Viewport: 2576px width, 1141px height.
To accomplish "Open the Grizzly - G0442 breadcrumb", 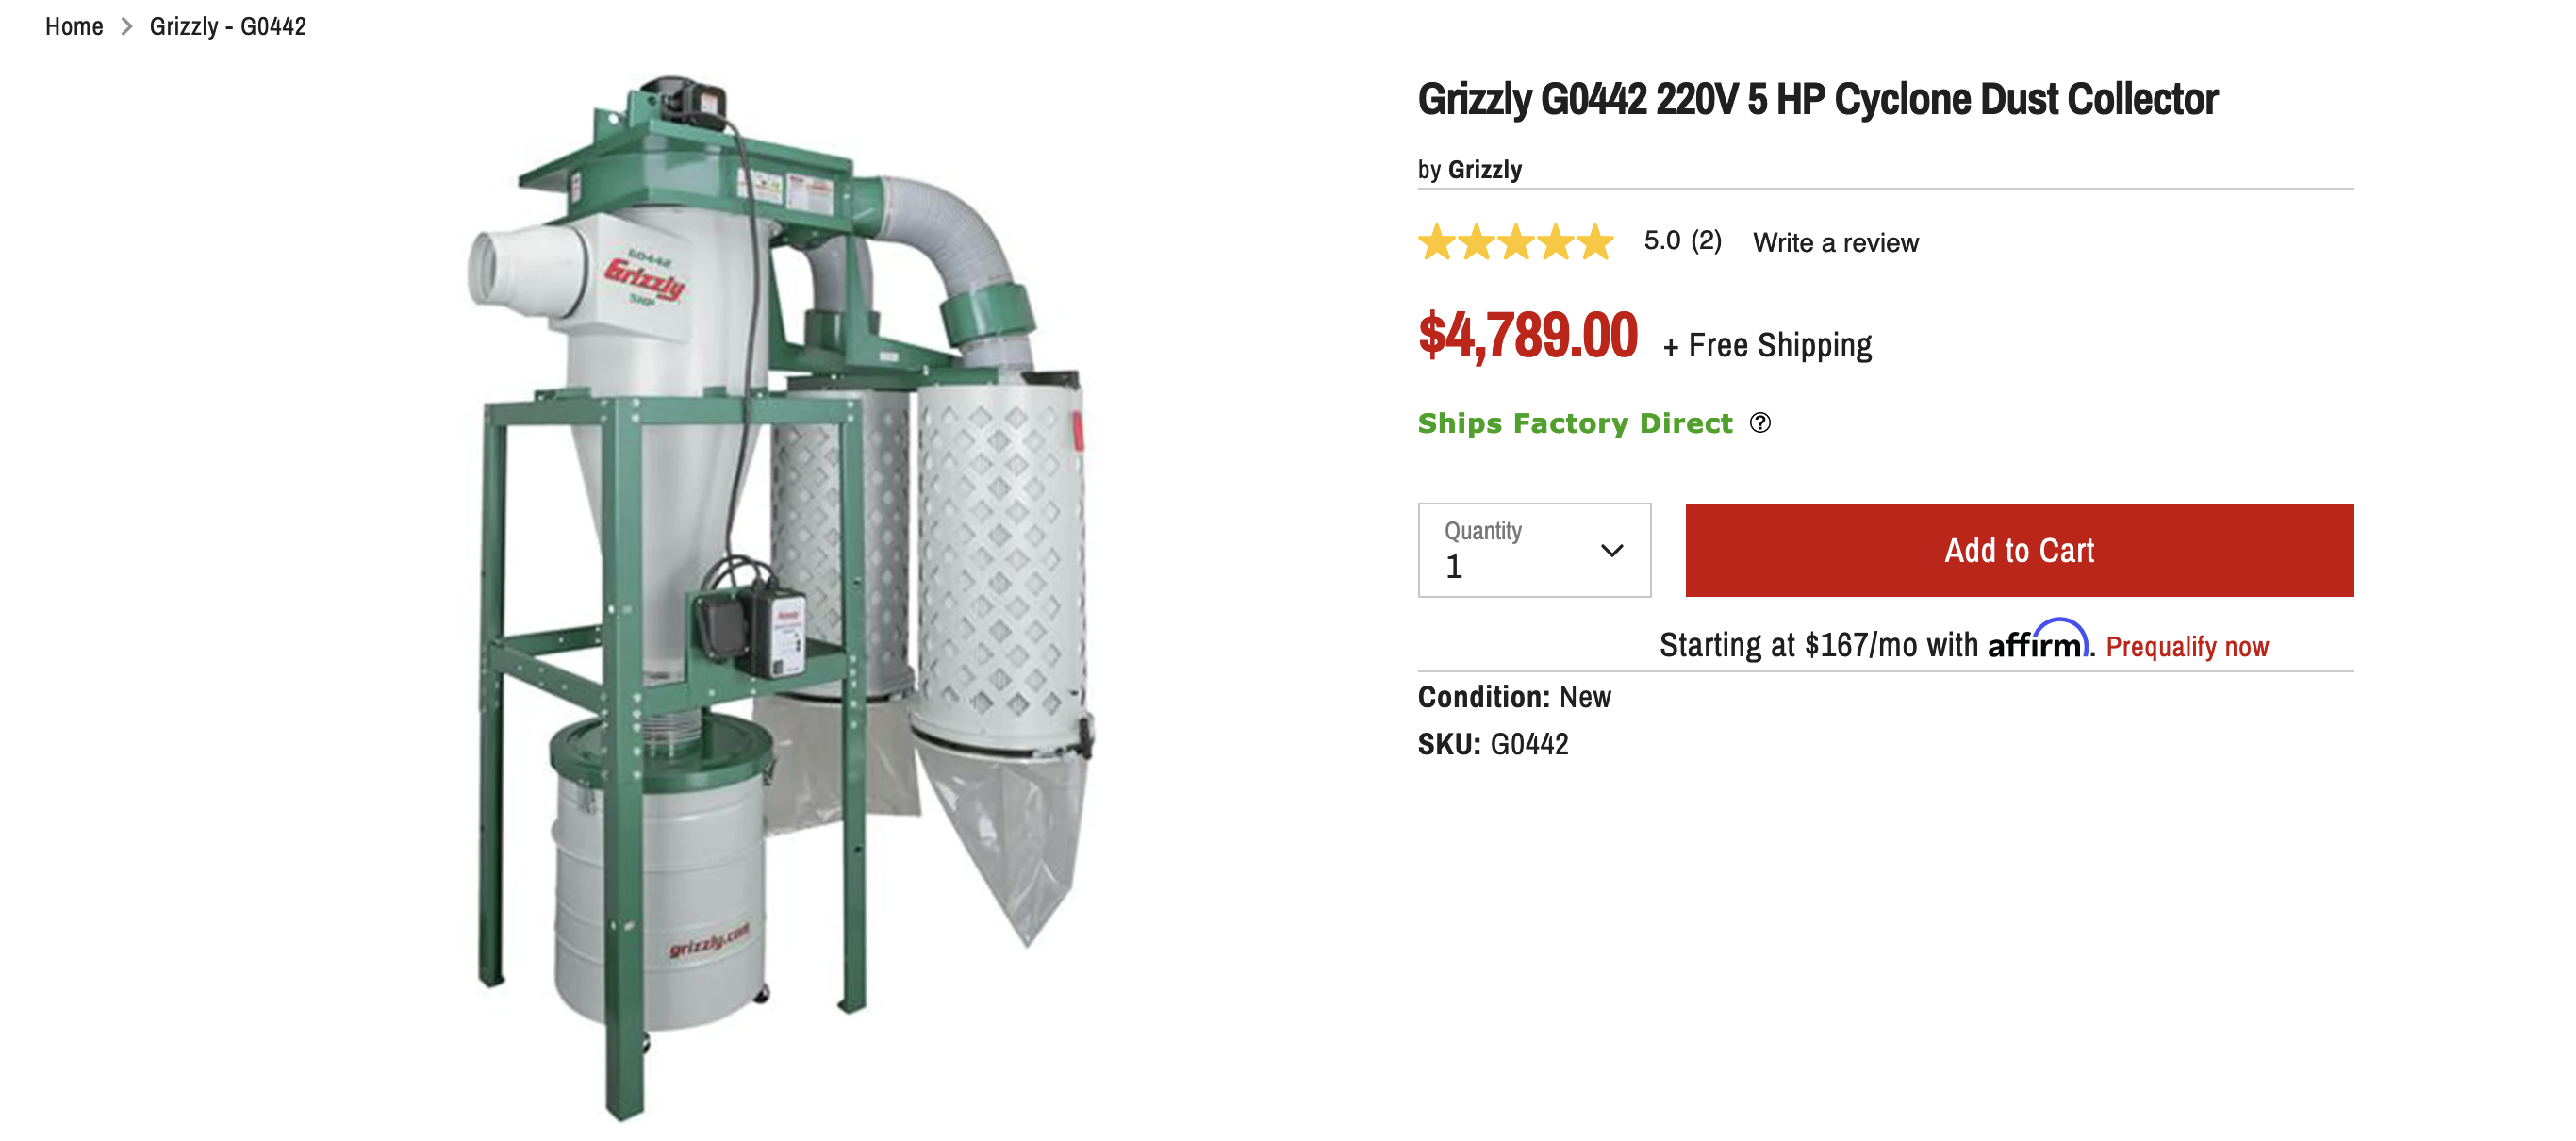I will [x=228, y=27].
